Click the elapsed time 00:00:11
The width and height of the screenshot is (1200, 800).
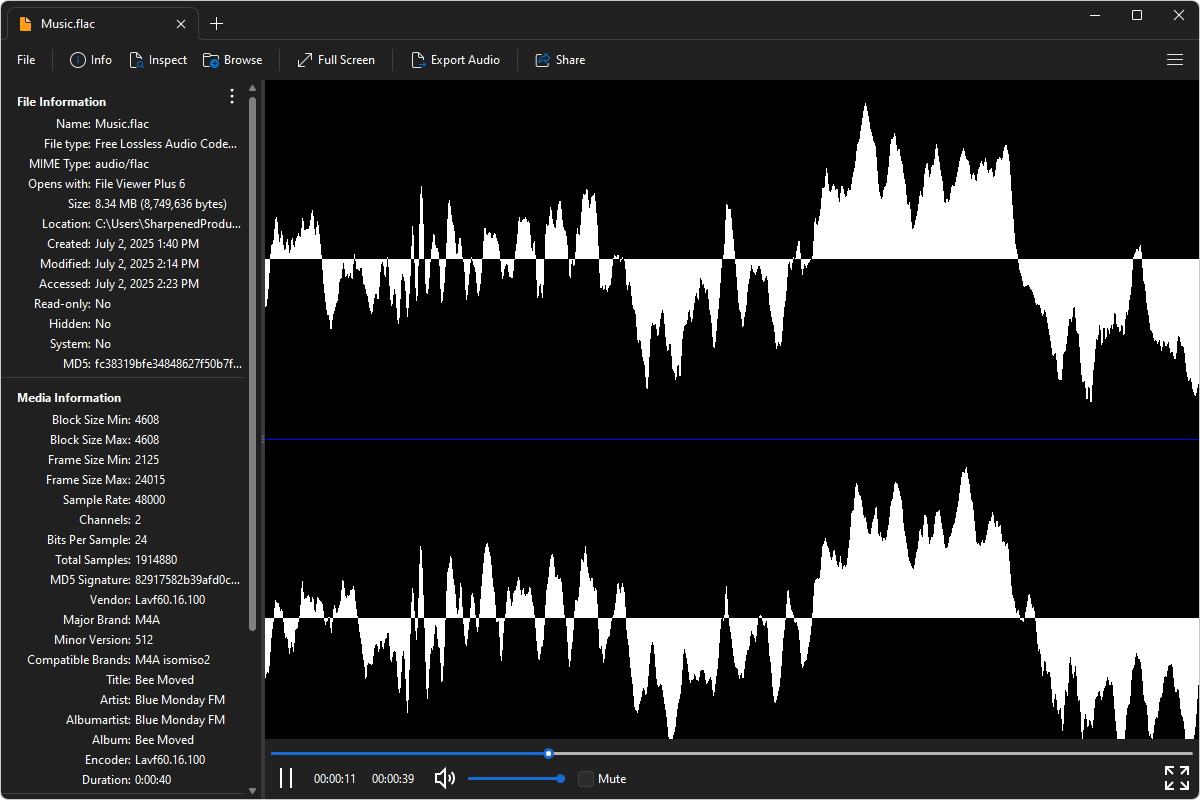335,778
